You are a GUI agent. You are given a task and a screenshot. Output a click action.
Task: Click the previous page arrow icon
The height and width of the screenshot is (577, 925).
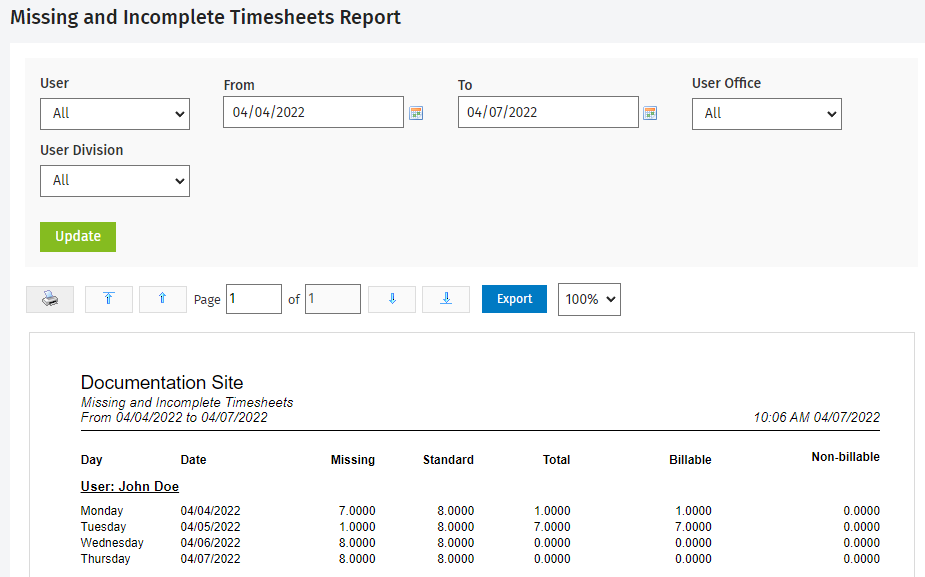click(x=162, y=299)
